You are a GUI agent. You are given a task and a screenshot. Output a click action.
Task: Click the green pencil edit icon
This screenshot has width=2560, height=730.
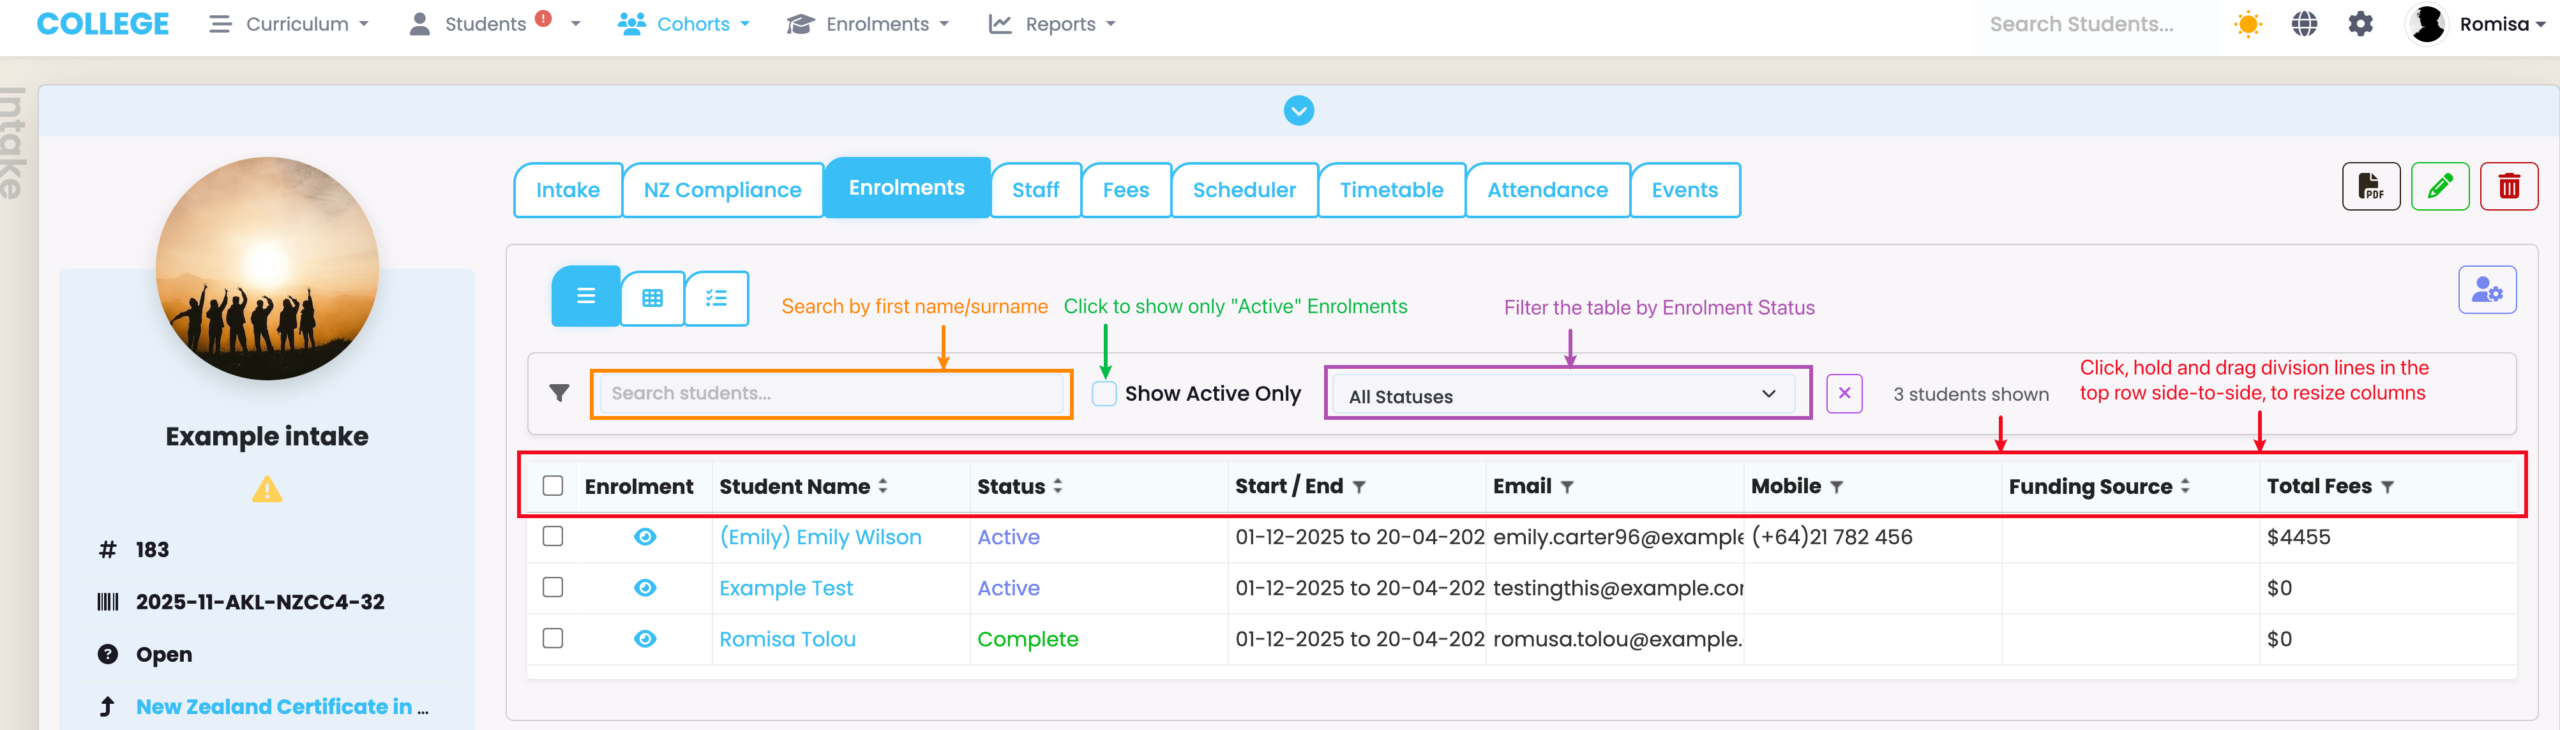[x=2439, y=187]
